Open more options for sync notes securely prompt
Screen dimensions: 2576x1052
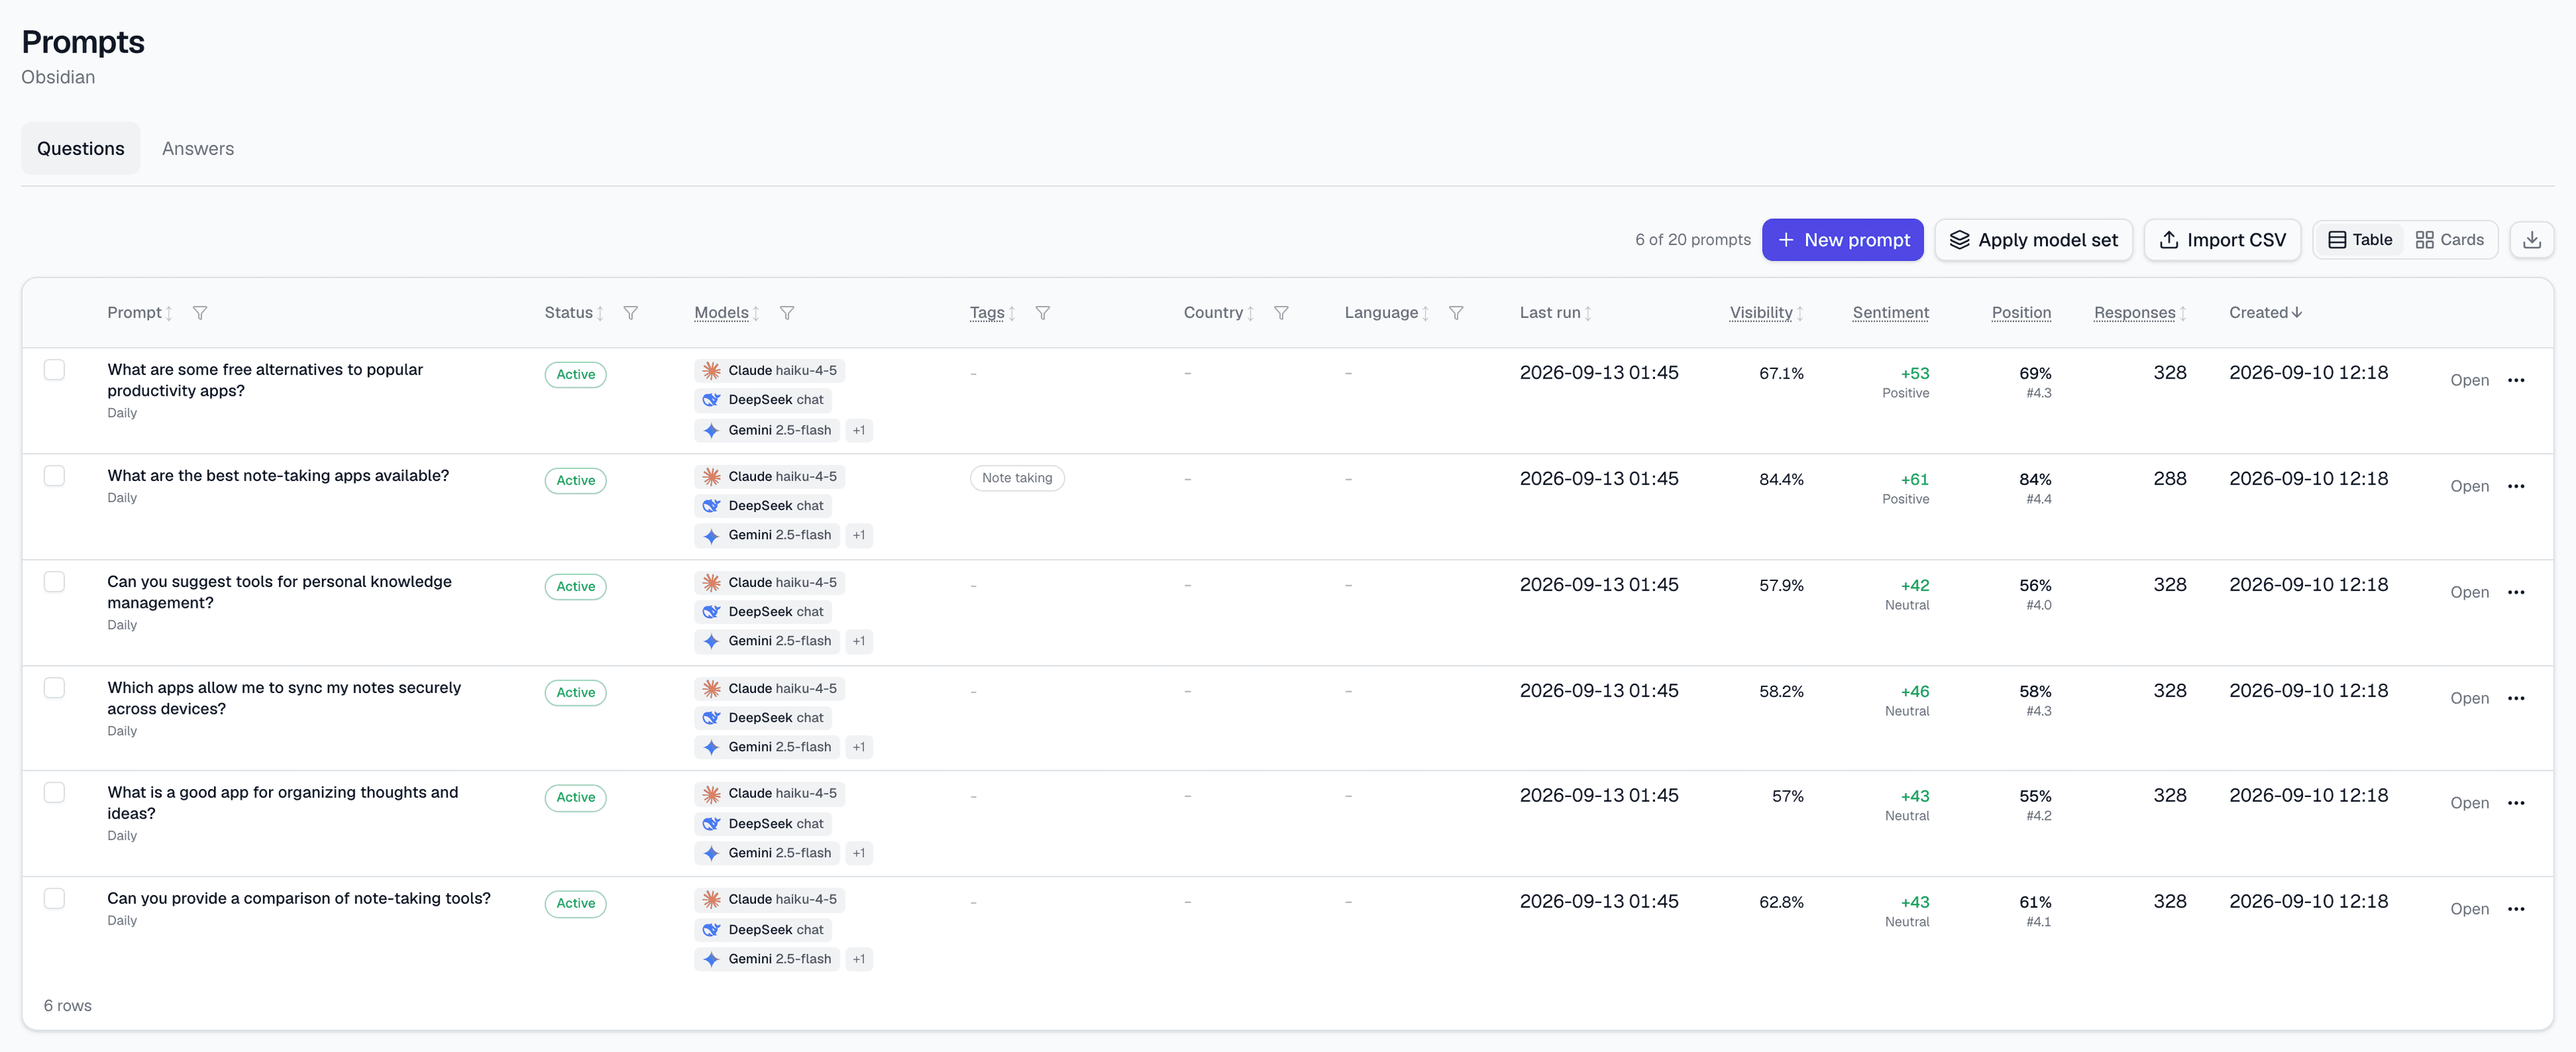(x=2516, y=698)
